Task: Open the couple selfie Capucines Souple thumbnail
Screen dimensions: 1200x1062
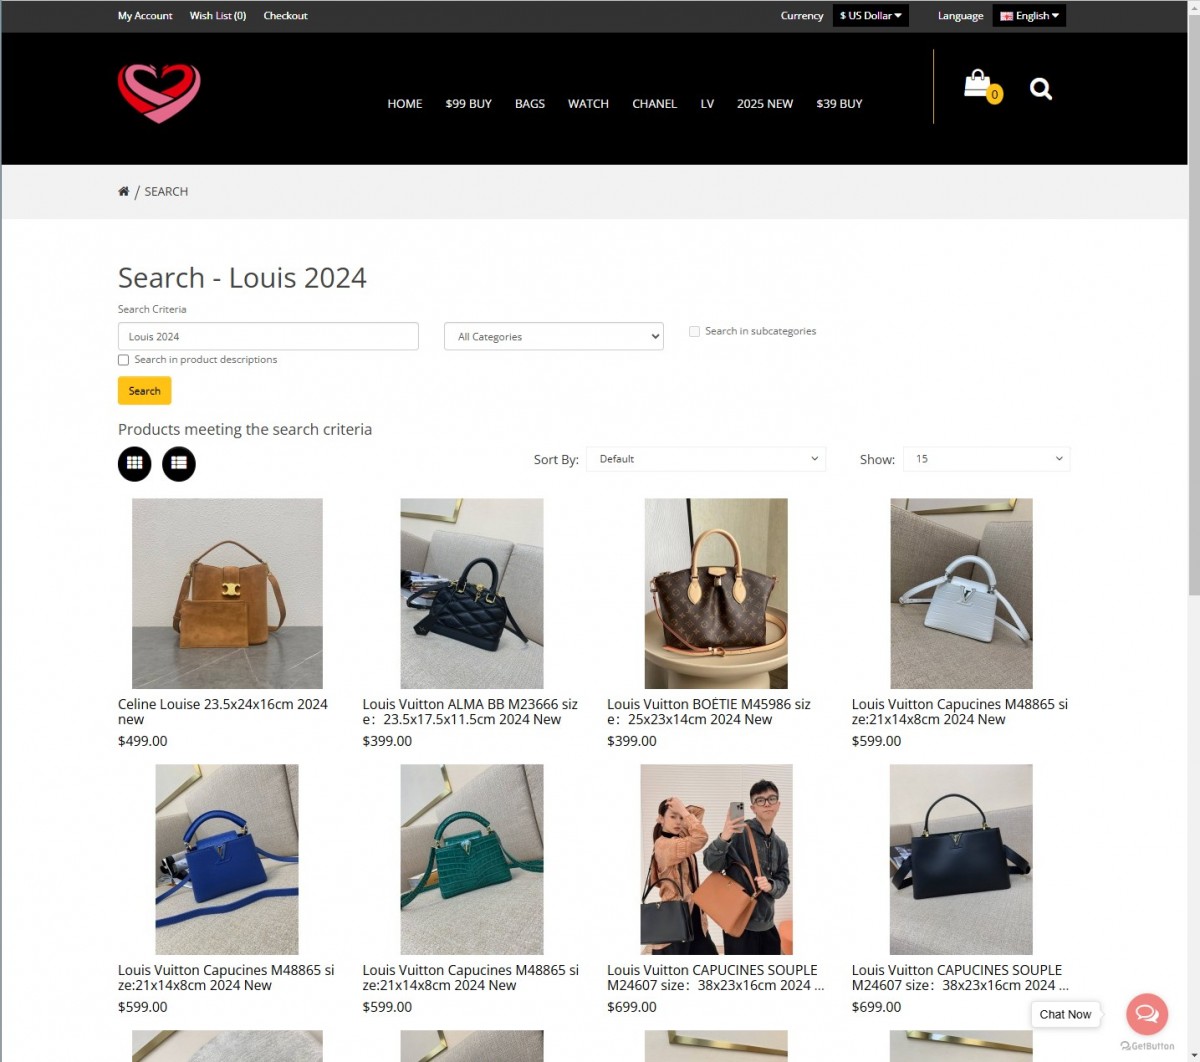Action: [716, 860]
